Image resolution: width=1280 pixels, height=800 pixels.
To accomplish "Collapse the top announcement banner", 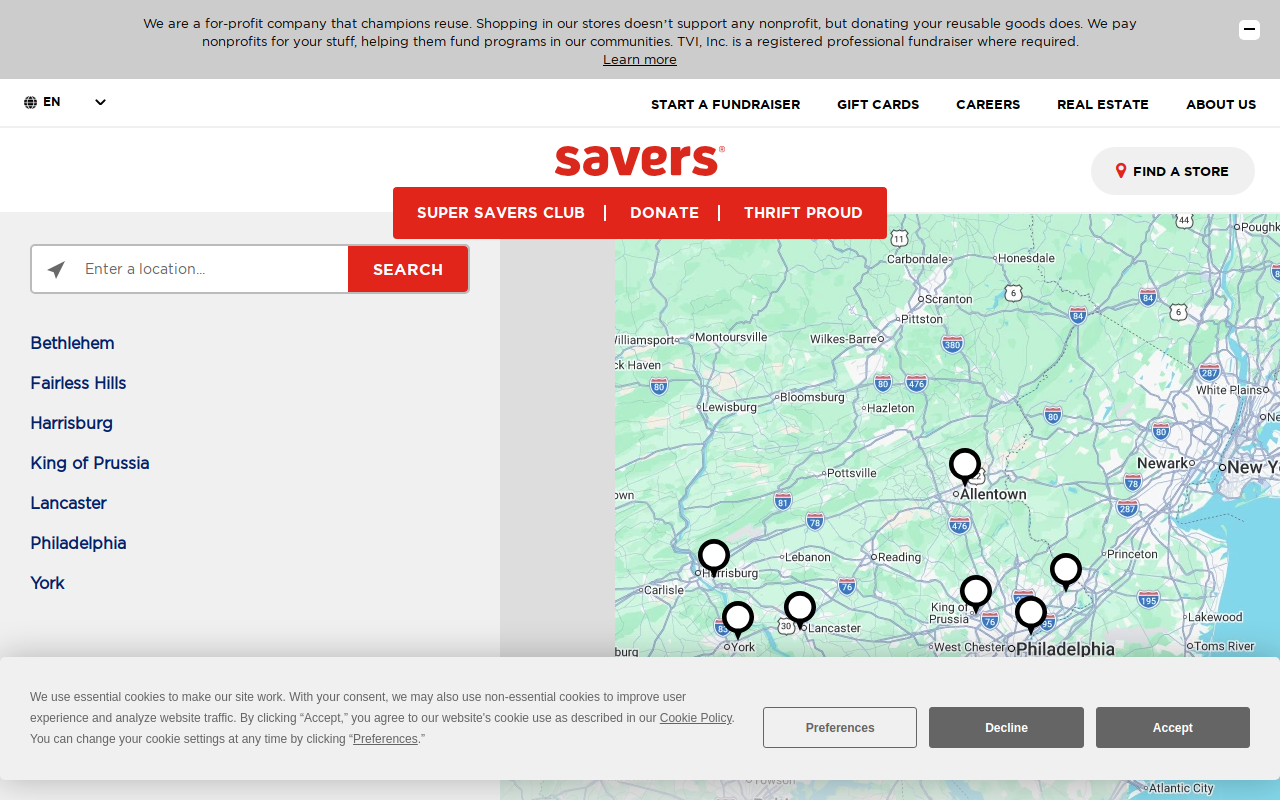I will 1249,30.
